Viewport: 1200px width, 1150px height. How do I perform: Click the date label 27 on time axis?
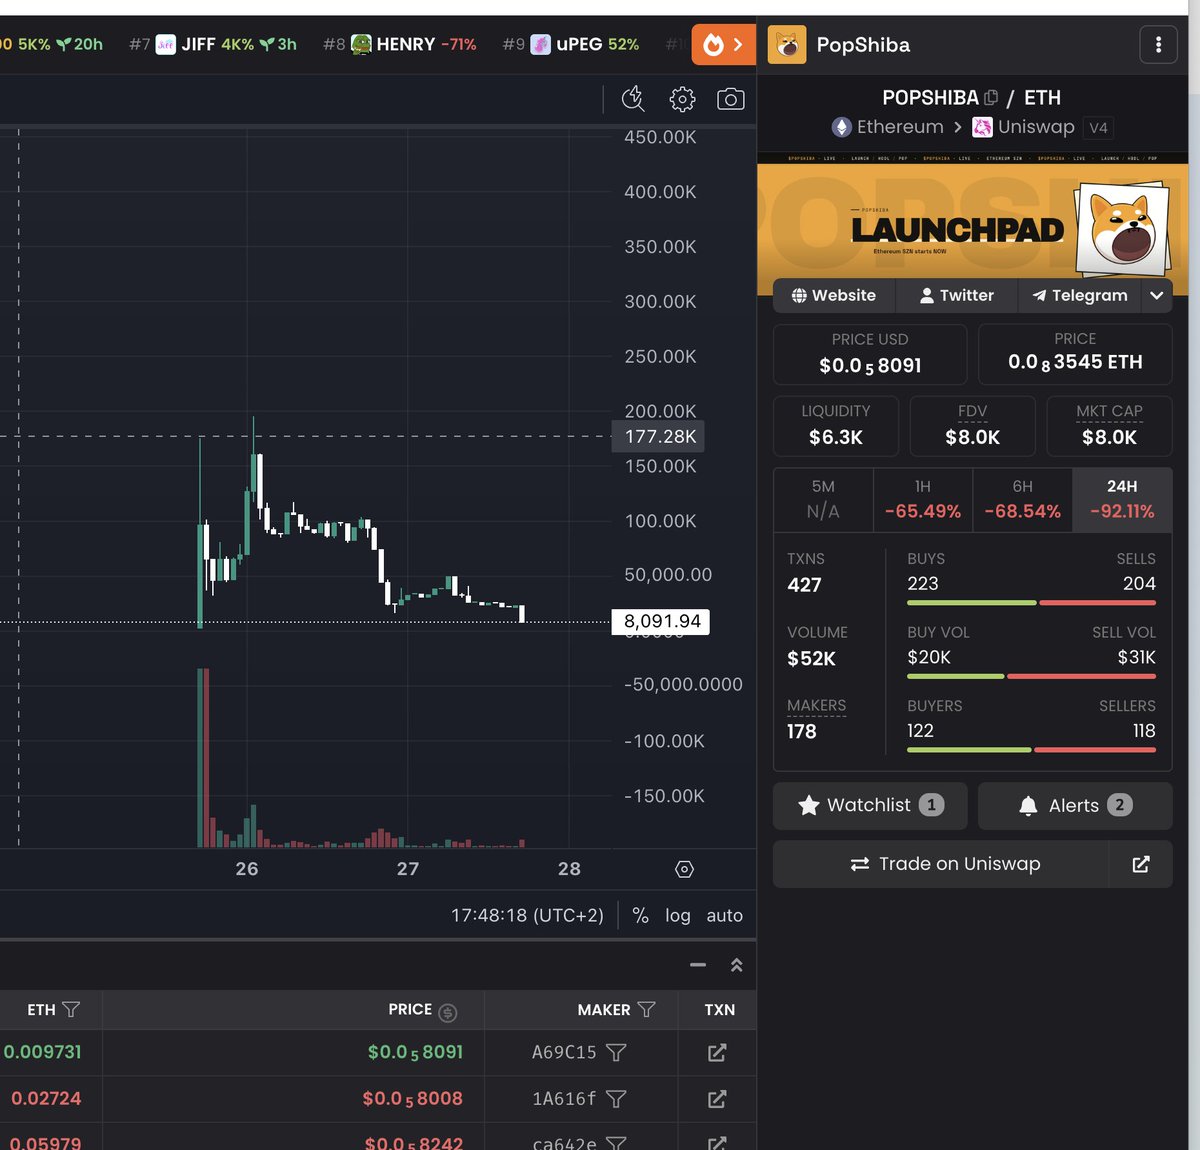408,869
